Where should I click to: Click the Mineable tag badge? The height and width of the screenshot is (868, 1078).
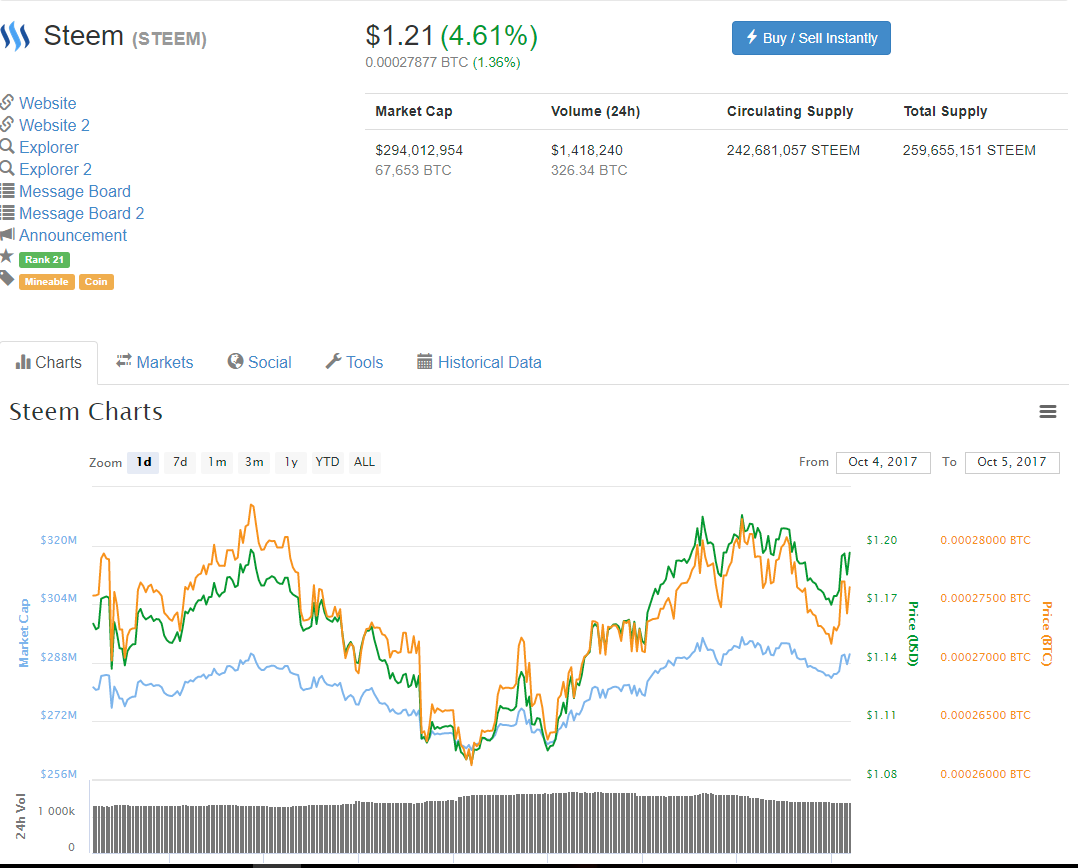pos(47,282)
